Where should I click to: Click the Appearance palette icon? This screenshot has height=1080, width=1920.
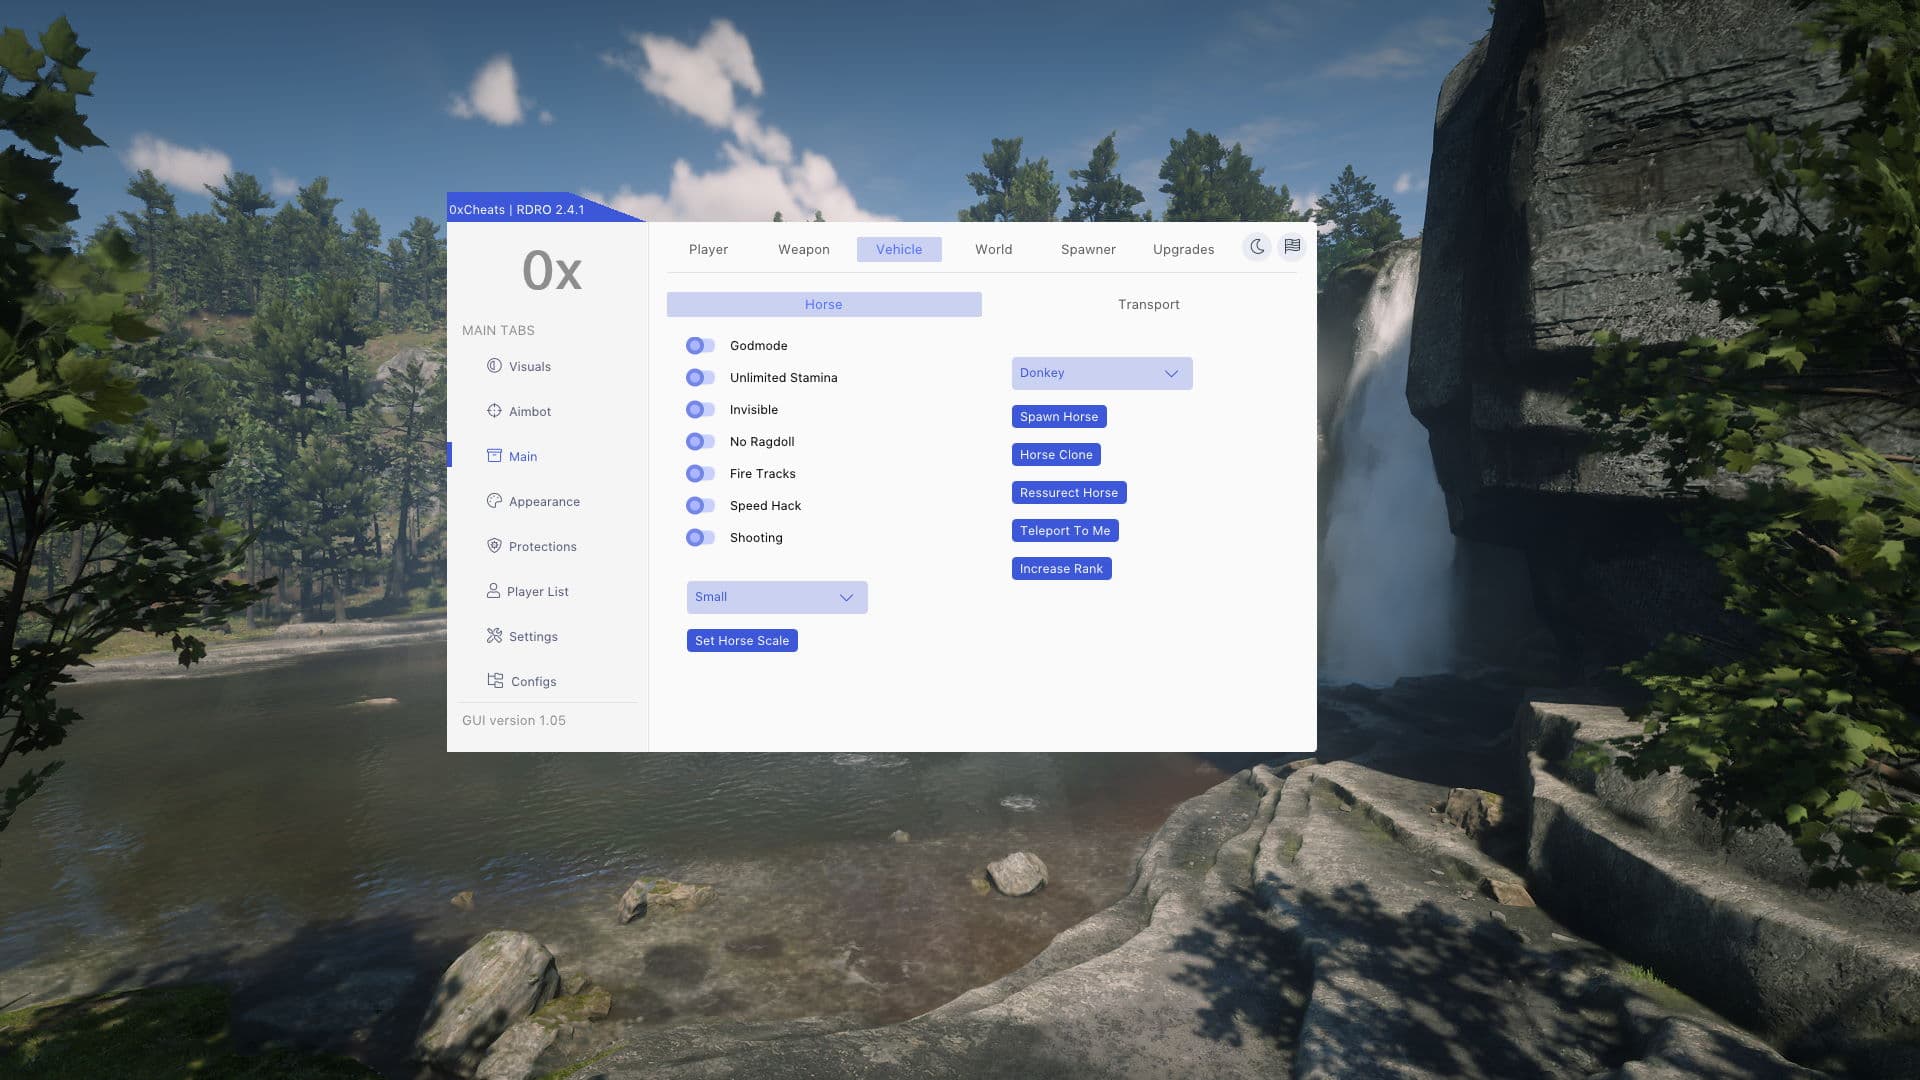pos(494,501)
